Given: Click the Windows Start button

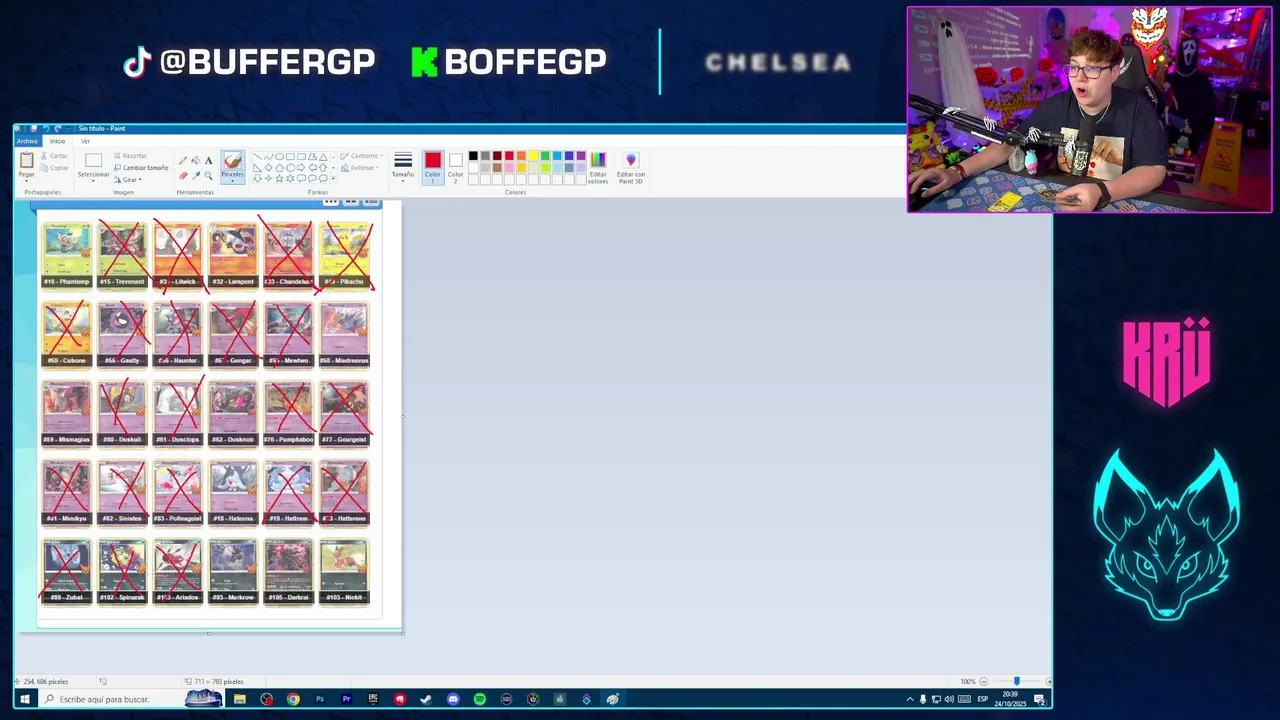Looking at the screenshot, I should pos(24,699).
